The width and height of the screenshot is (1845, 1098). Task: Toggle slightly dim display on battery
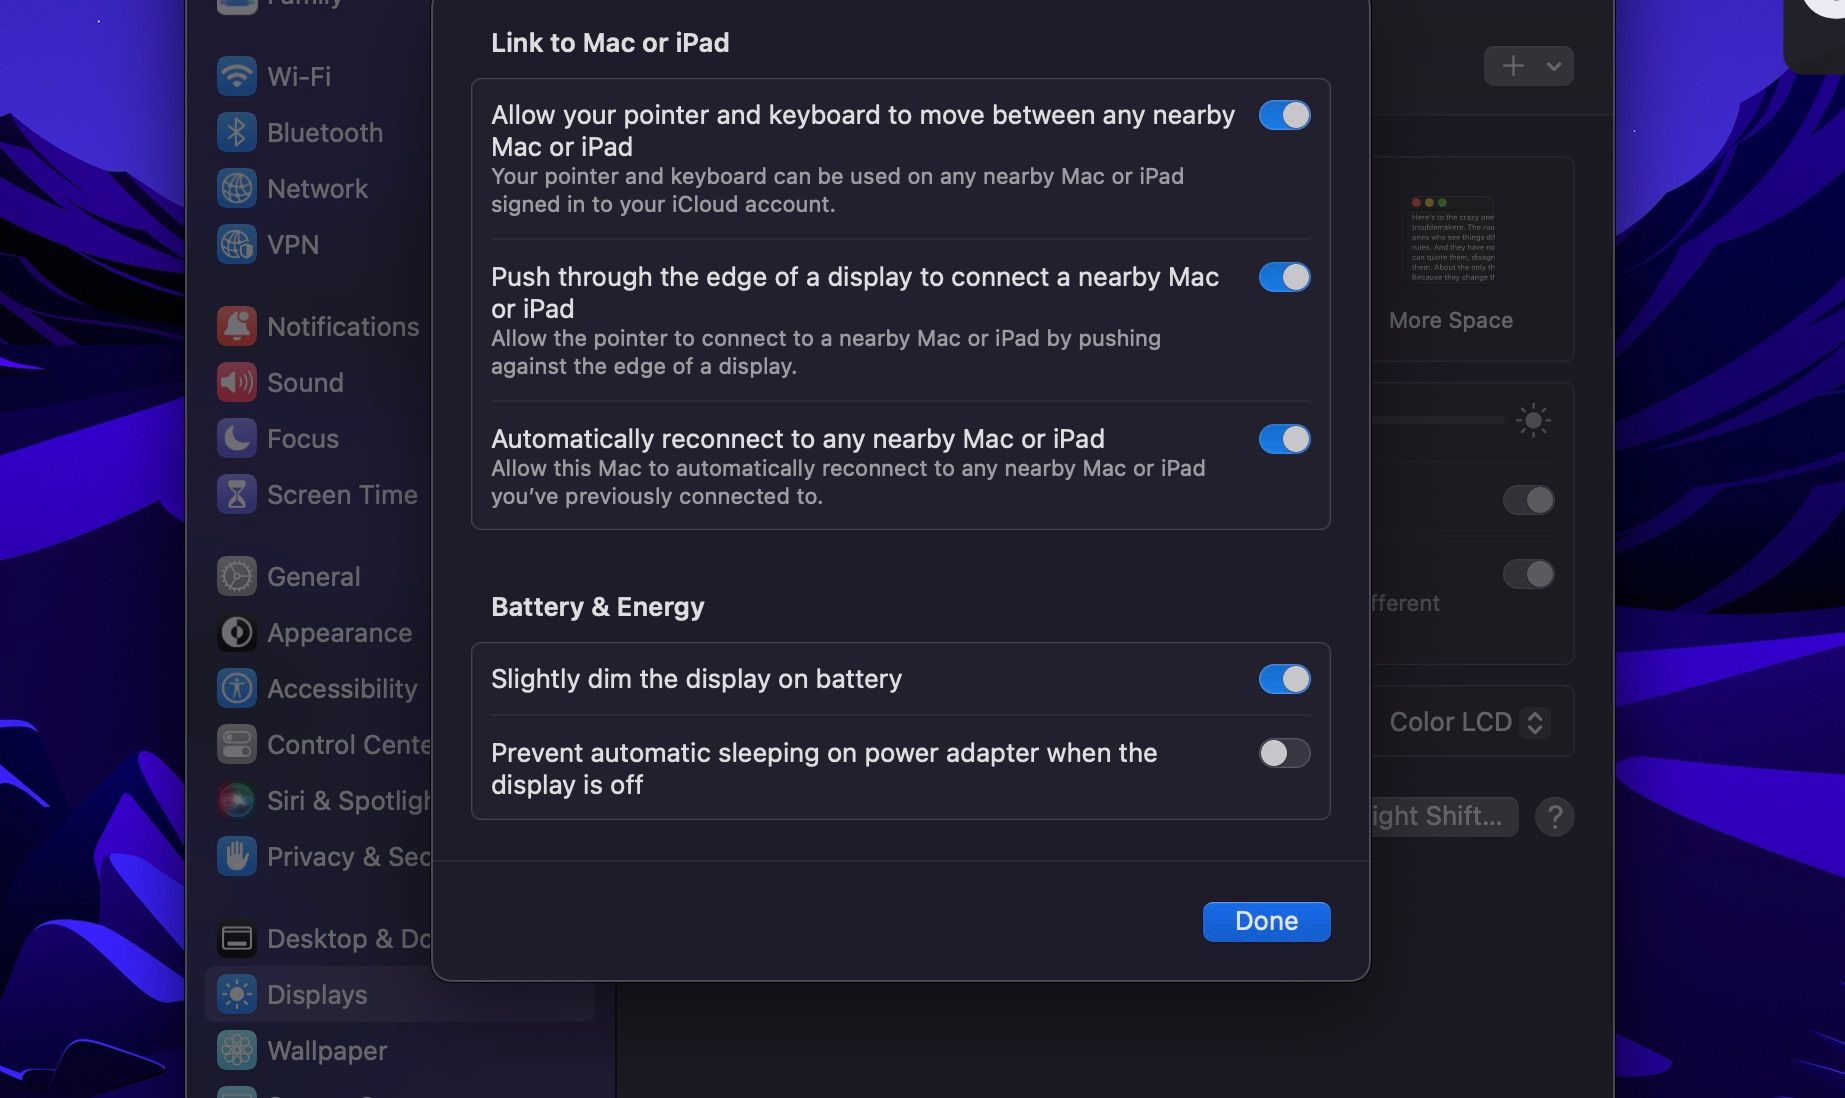[1284, 680]
